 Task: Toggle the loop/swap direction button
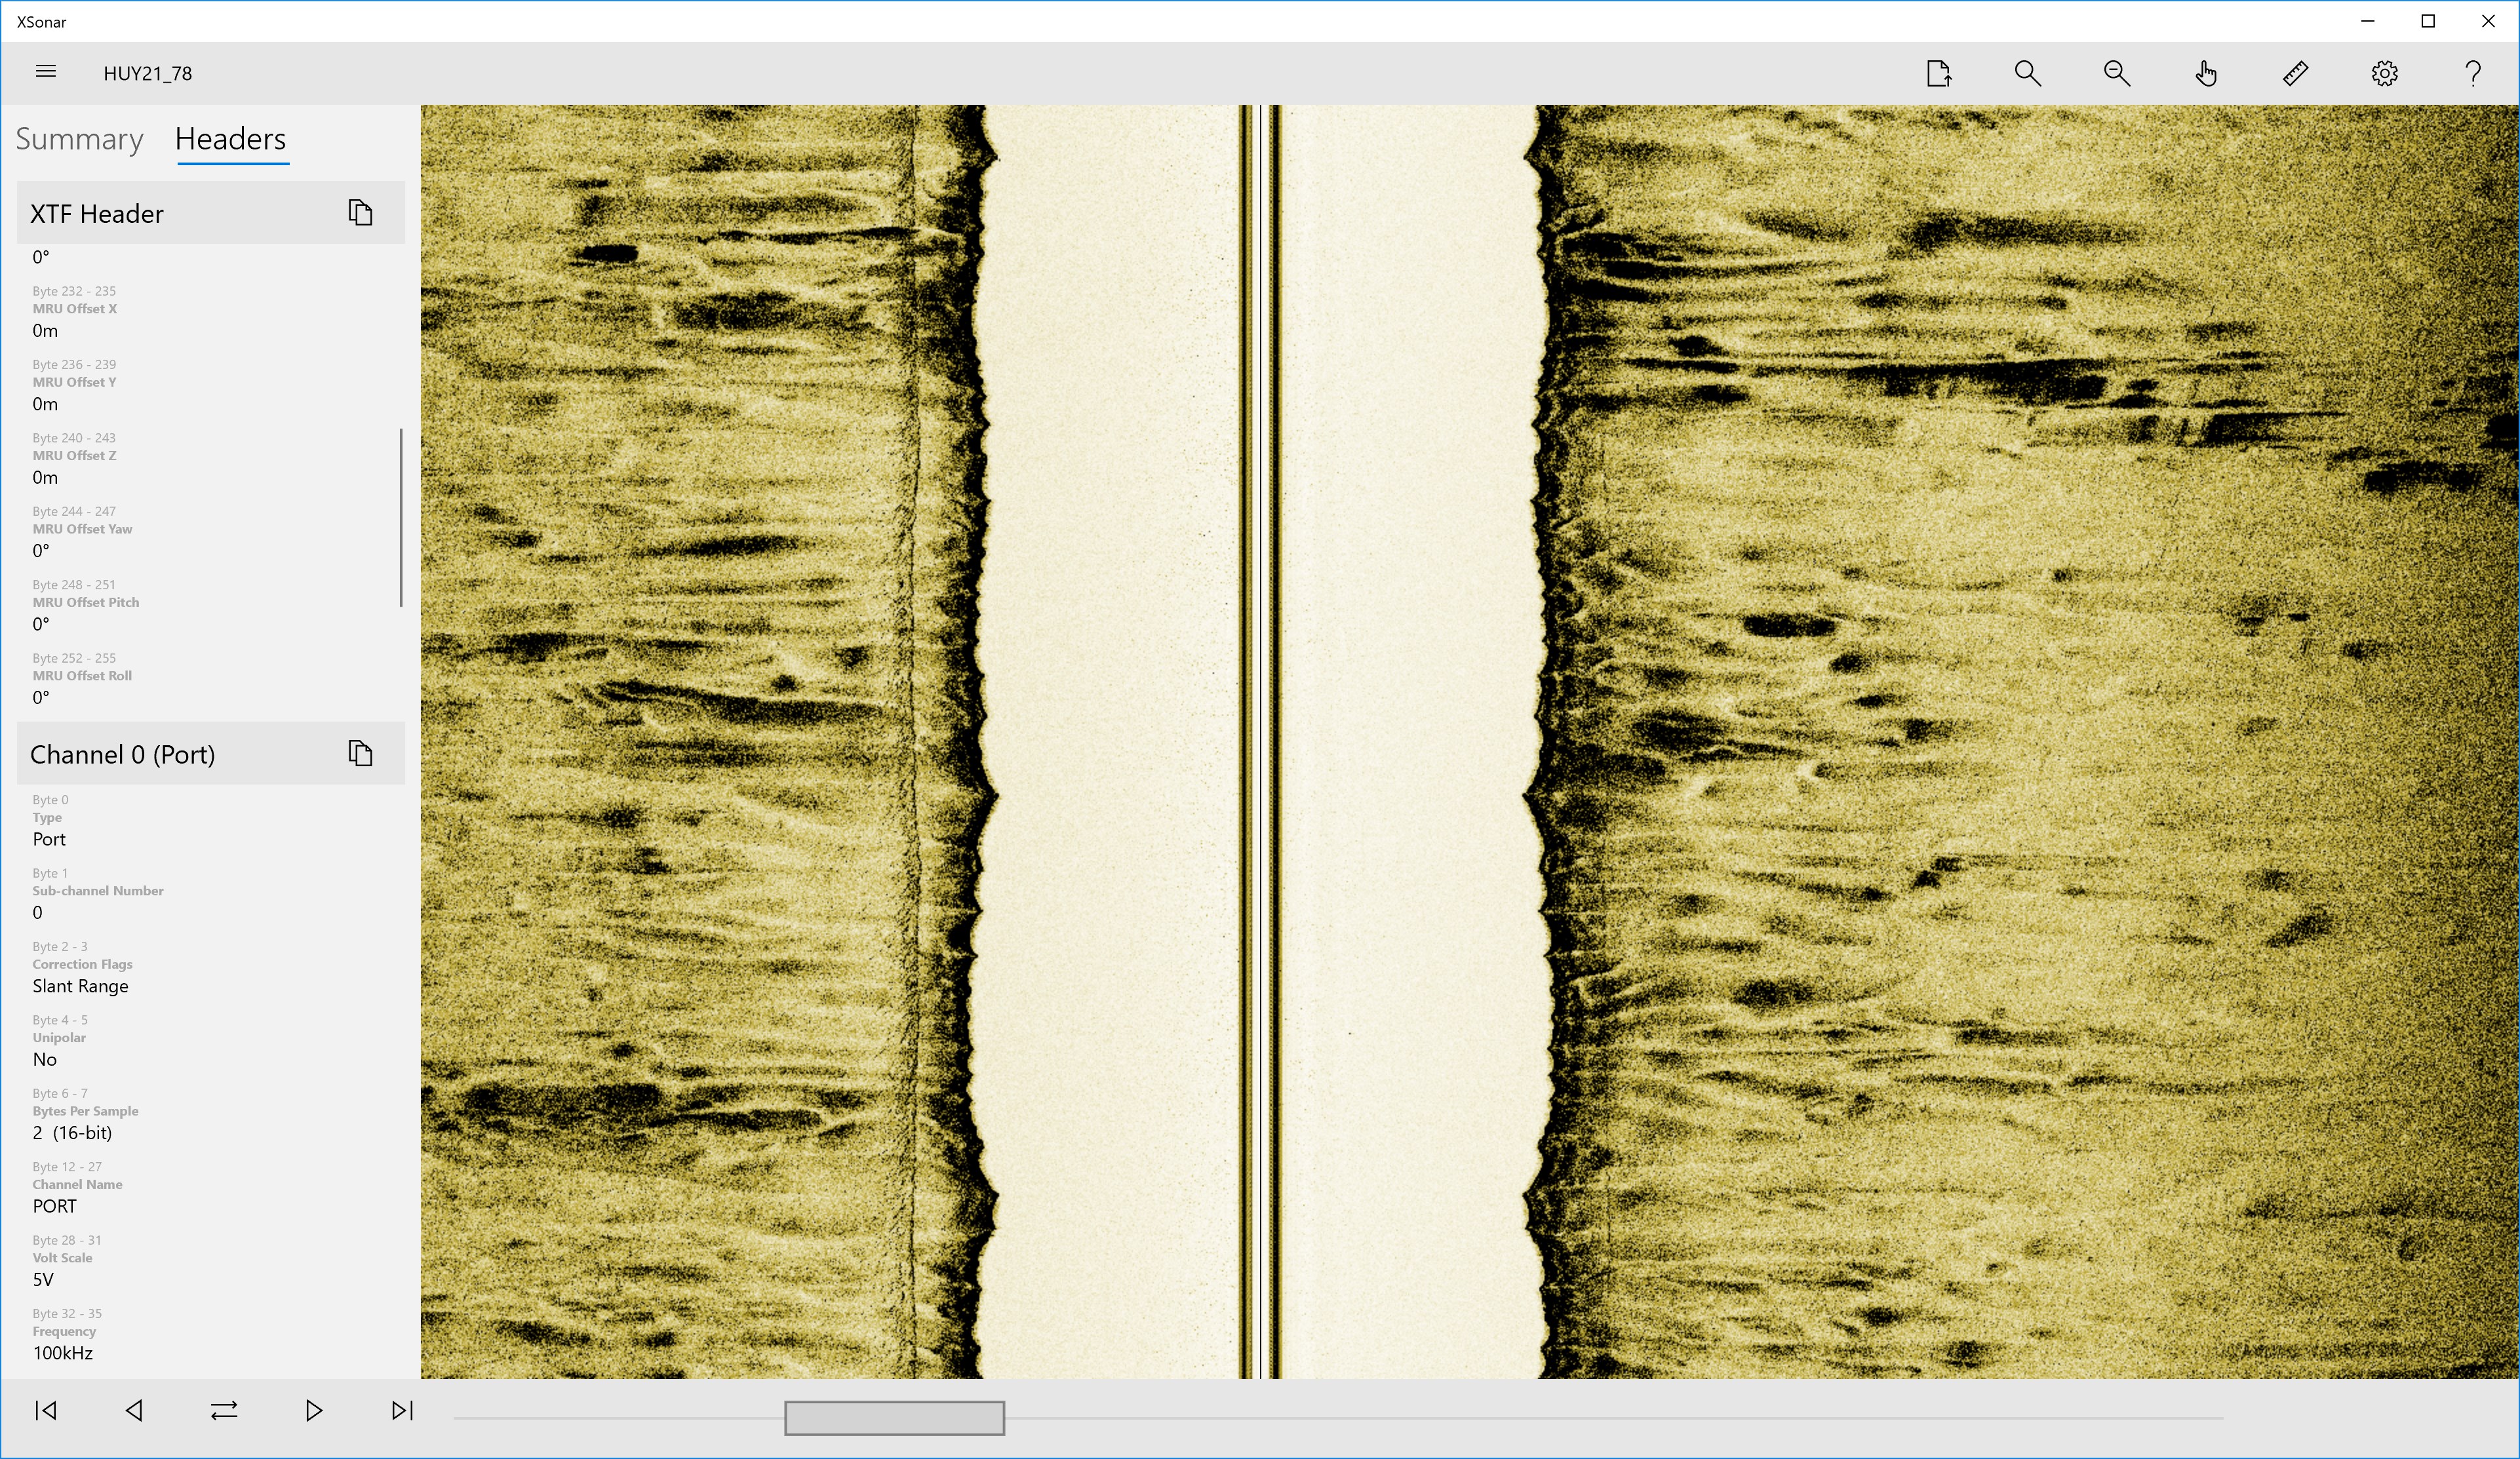224,1410
